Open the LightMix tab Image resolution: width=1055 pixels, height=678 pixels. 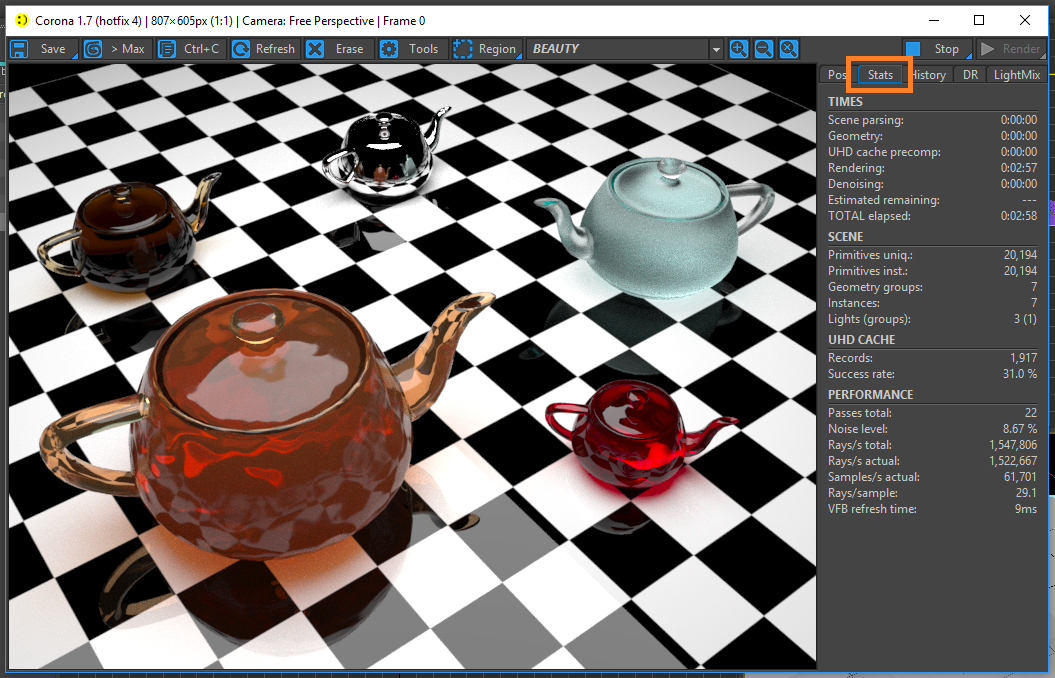click(x=1016, y=75)
